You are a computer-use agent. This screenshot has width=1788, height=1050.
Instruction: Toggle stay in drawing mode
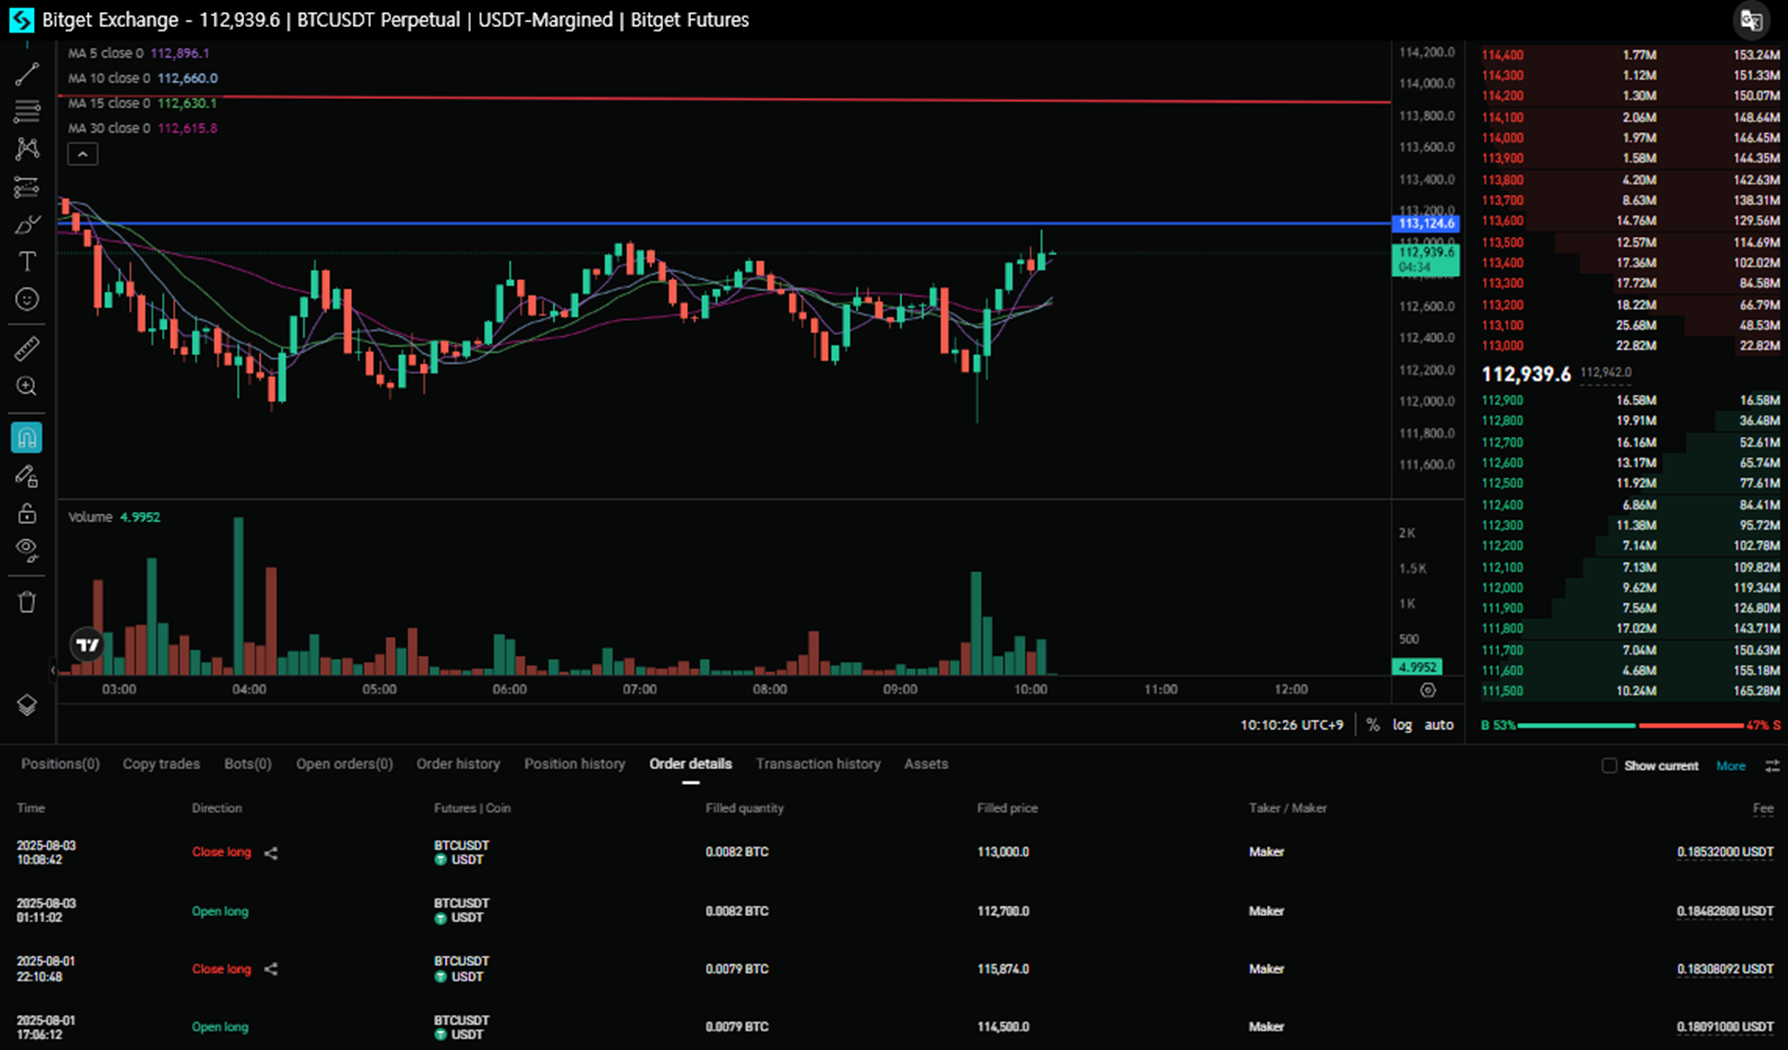[27, 476]
